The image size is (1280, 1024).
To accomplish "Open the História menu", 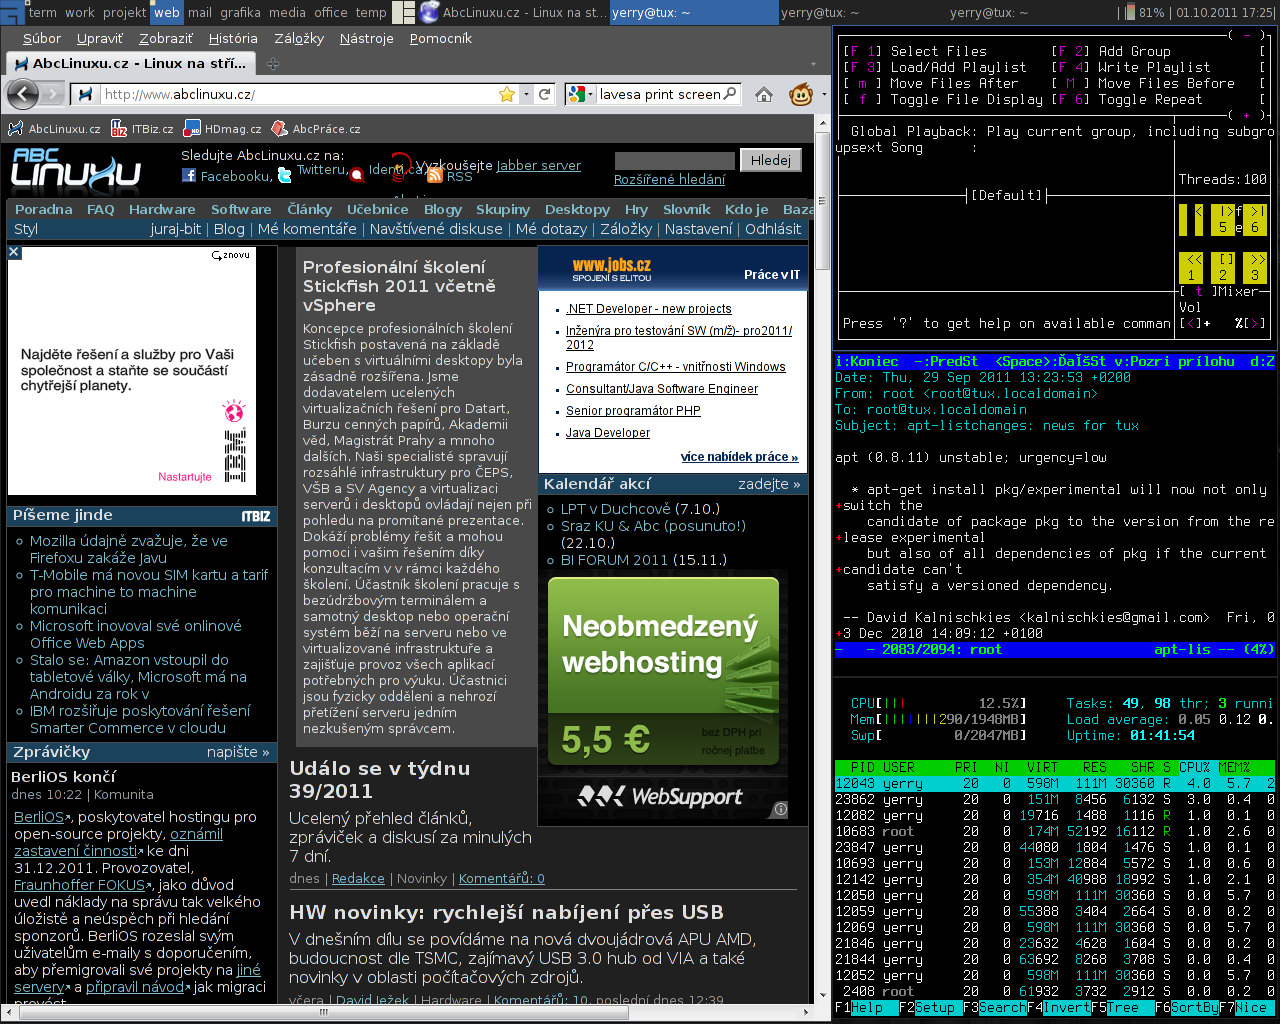I will pyautogui.click(x=233, y=38).
